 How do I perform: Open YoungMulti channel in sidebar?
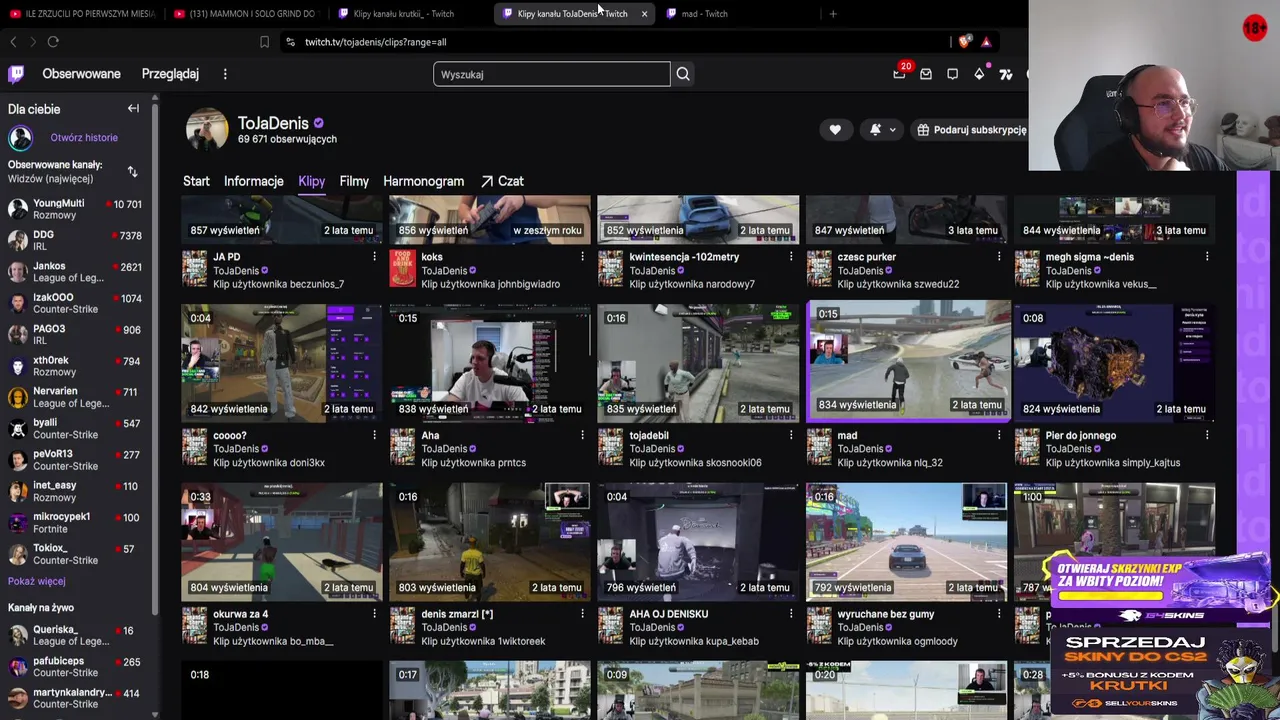tap(76, 209)
